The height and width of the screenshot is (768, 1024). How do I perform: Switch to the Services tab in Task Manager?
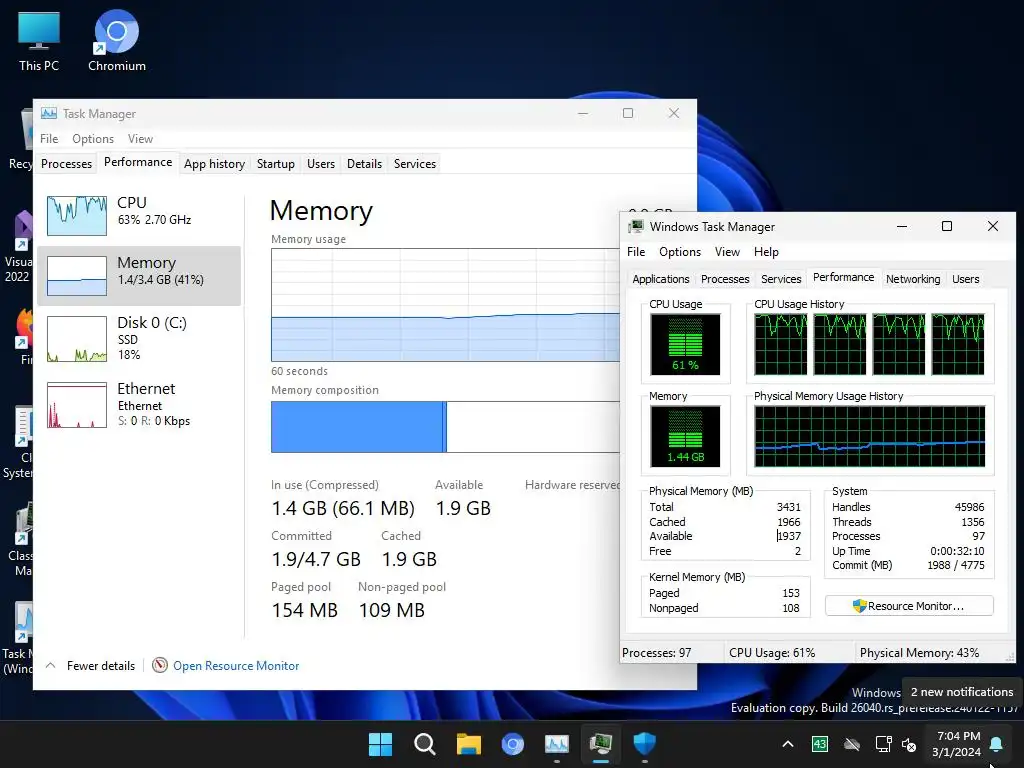[415, 163]
